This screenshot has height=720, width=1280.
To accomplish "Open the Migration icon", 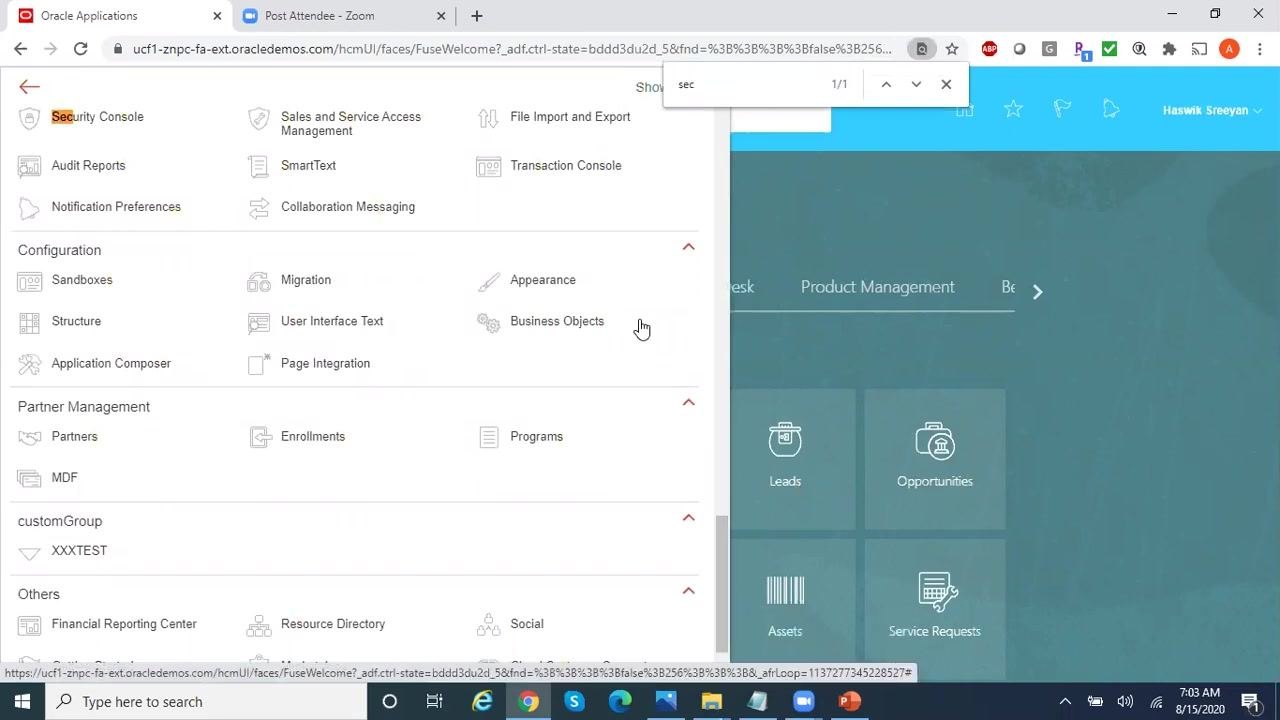I will coord(259,281).
